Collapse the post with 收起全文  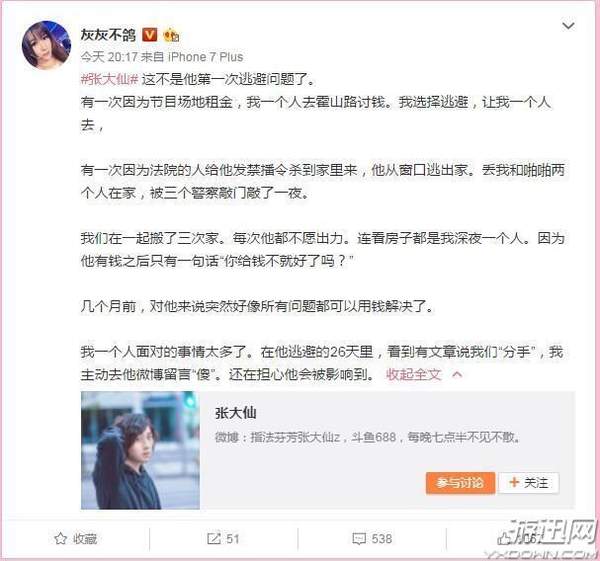414,374
